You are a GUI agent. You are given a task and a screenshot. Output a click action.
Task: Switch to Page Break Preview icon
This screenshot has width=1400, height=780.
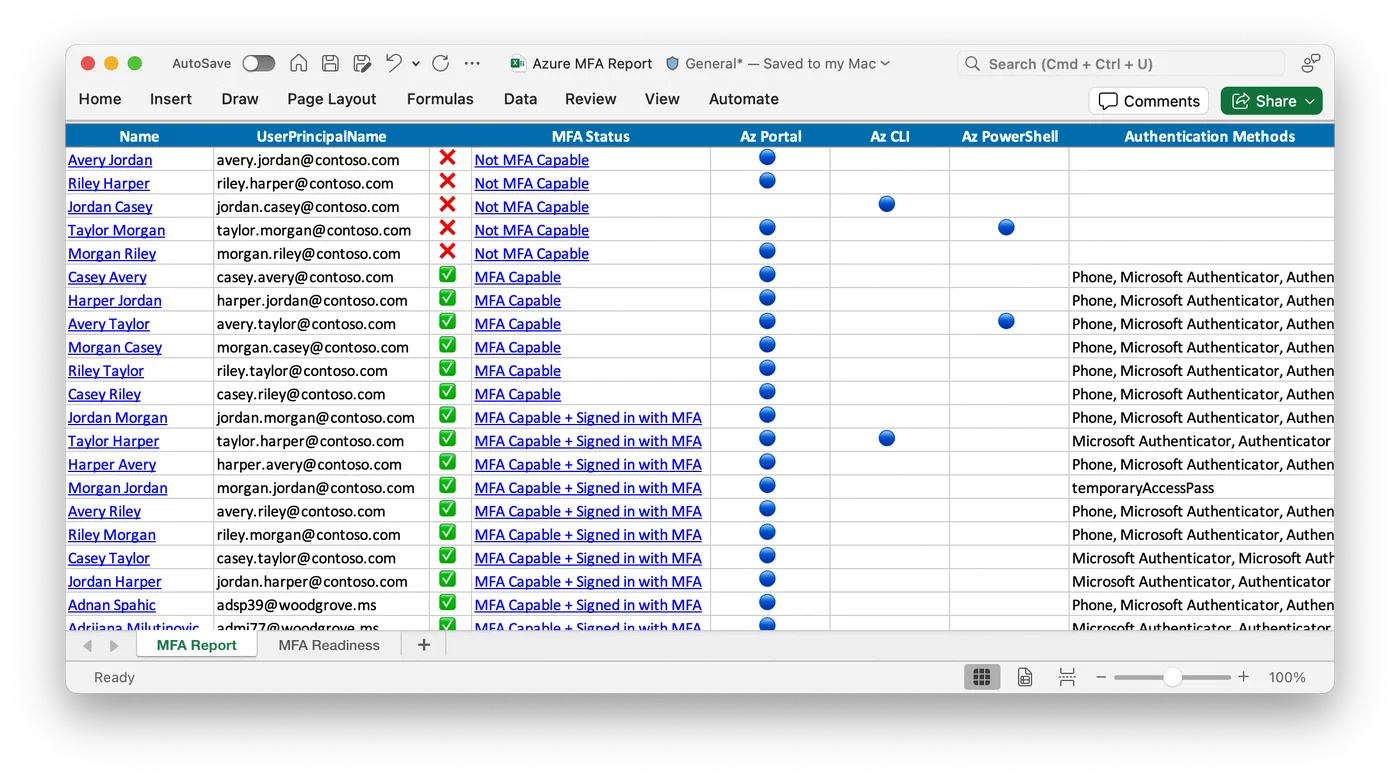tap(1067, 677)
